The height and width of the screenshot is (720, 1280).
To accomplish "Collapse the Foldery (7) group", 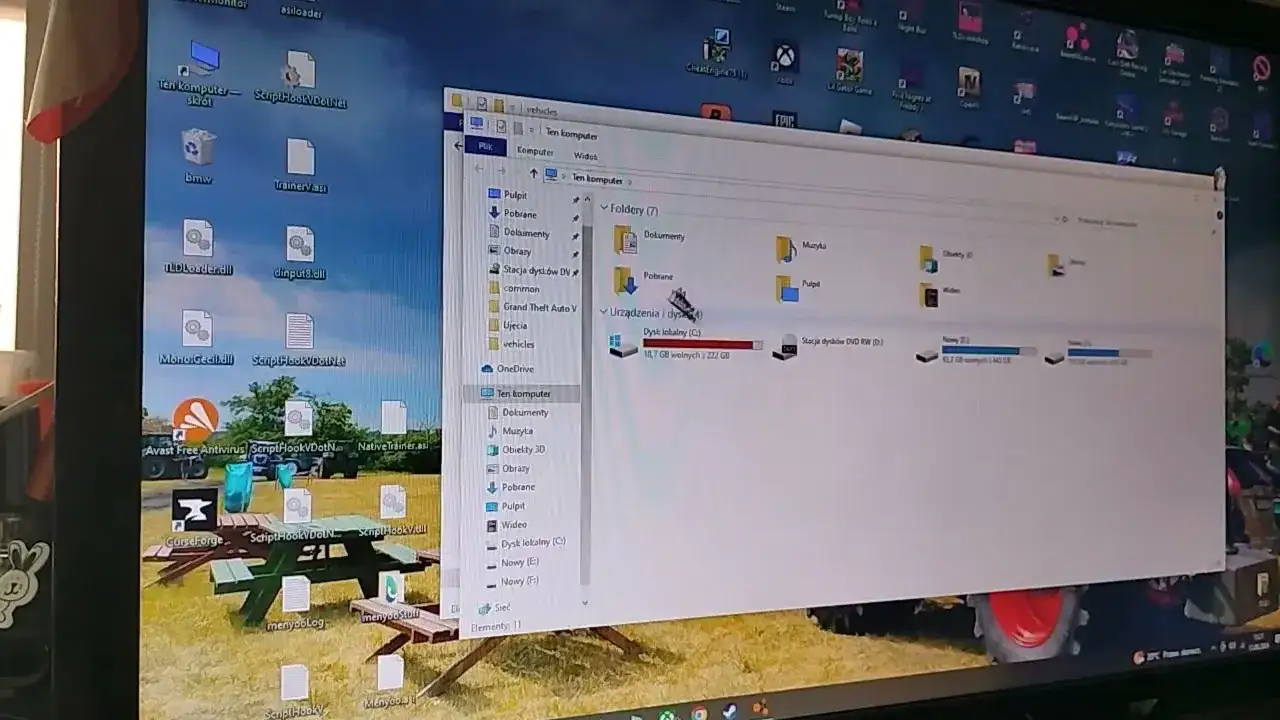I will pyautogui.click(x=604, y=208).
